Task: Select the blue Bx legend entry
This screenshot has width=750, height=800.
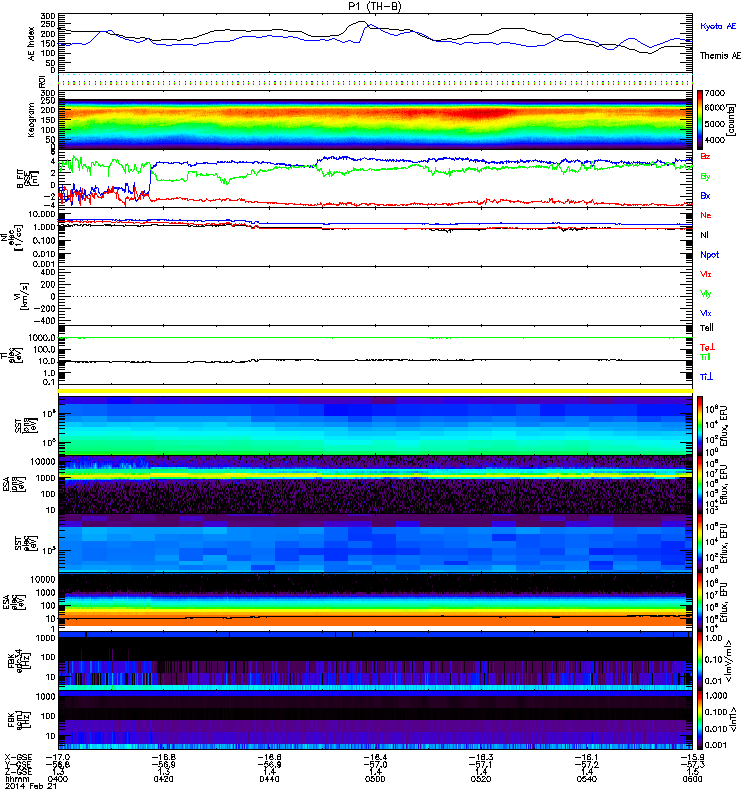Action: pos(706,195)
